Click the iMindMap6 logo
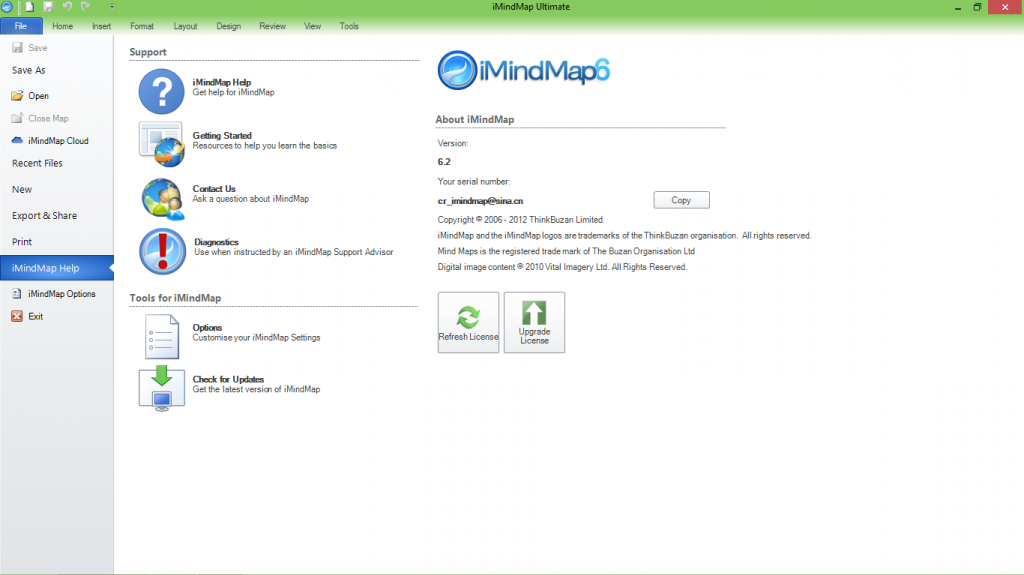1024x575 pixels. pyautogui.click(x=523, y=70)
